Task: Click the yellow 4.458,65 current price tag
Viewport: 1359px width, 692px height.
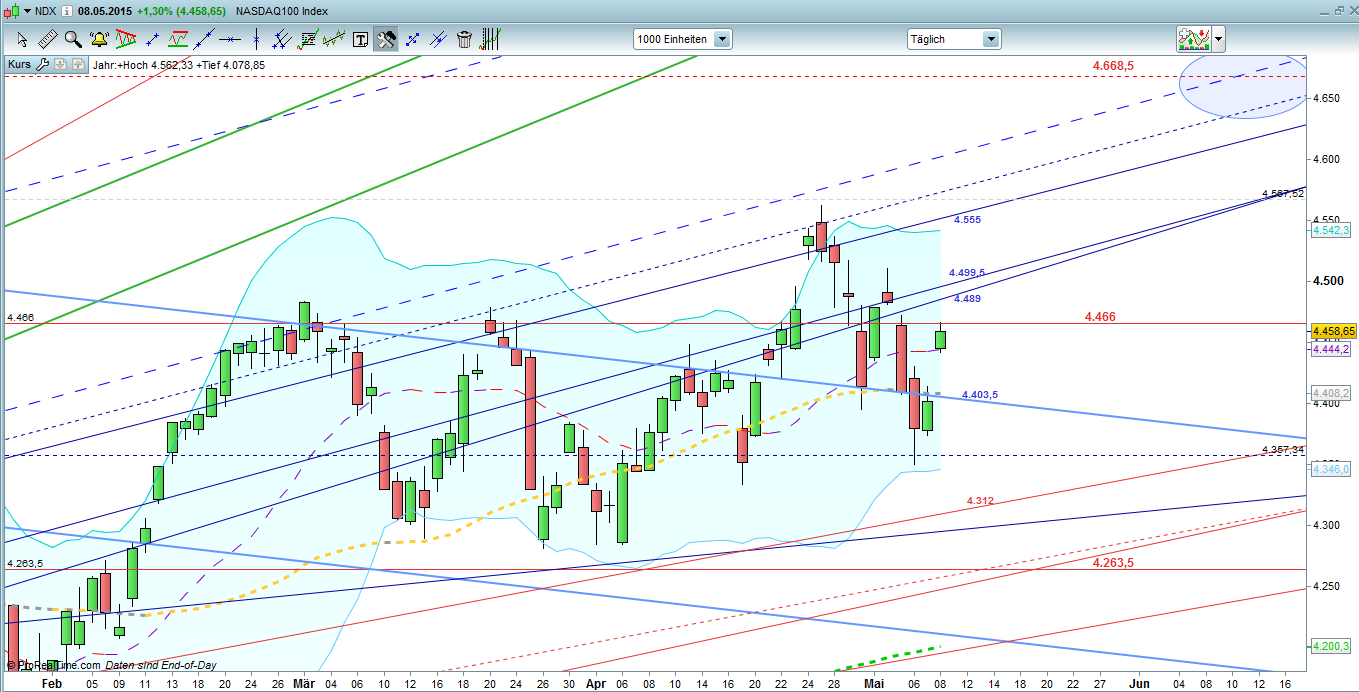Action: pos(1332,330)
